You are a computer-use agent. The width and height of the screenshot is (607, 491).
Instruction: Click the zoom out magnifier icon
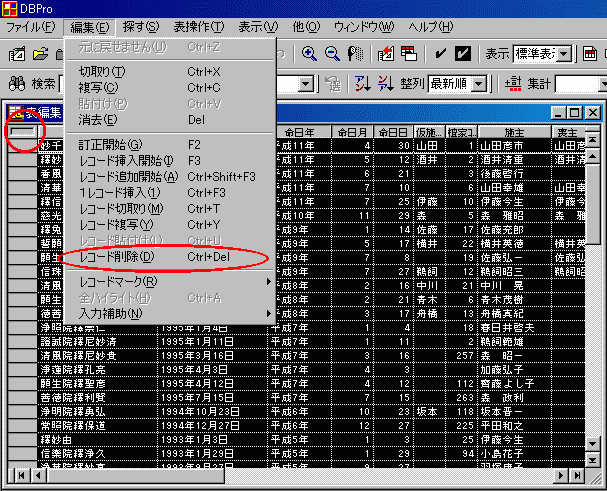(x=332, y=54)
